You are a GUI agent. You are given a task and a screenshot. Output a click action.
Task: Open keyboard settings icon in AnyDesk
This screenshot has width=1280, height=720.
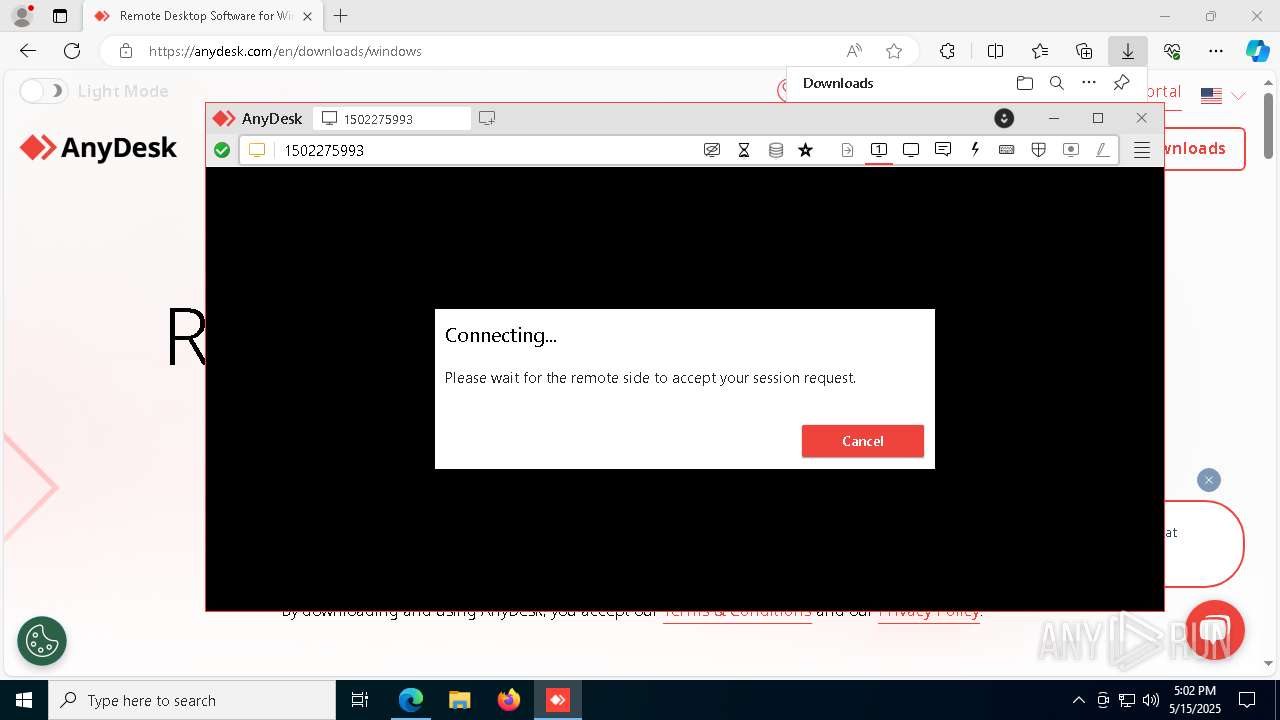click(1006, 150)
